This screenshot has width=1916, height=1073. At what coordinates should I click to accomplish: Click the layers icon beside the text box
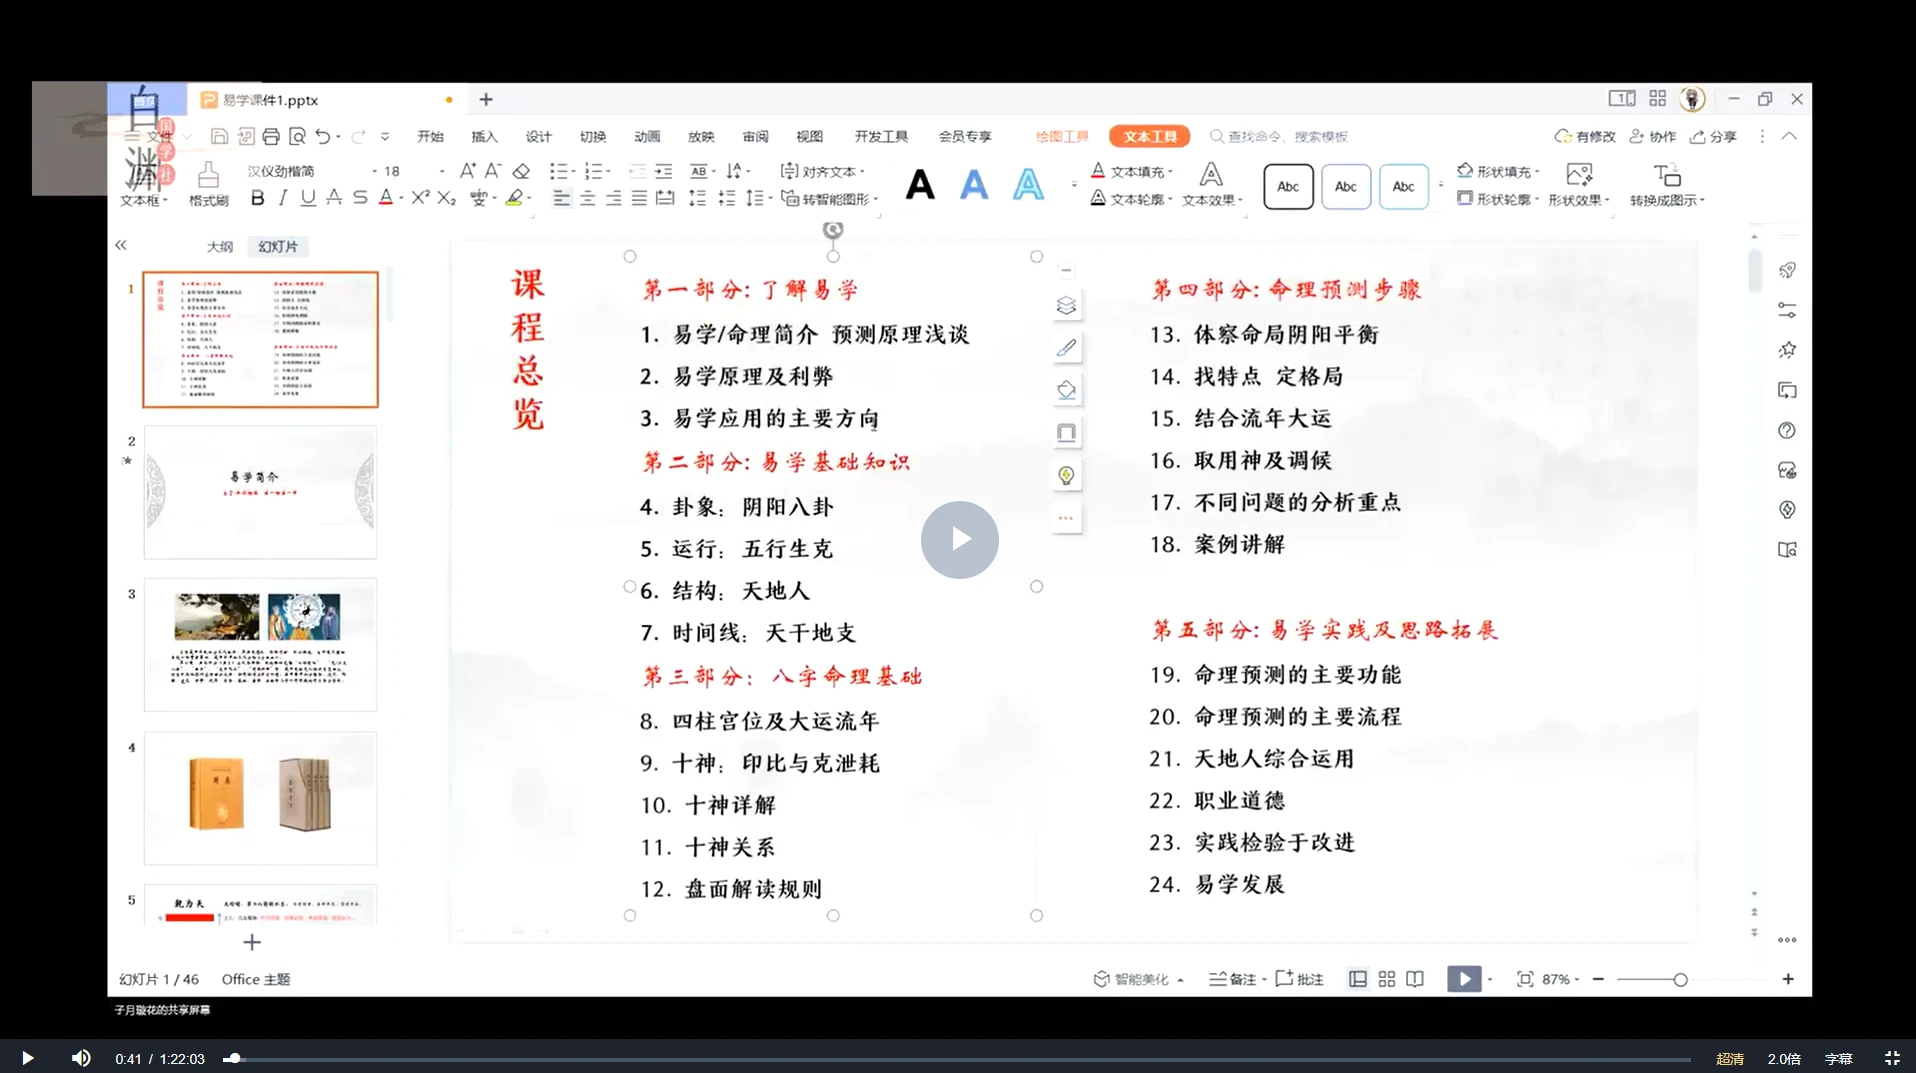coord(1066,306)
